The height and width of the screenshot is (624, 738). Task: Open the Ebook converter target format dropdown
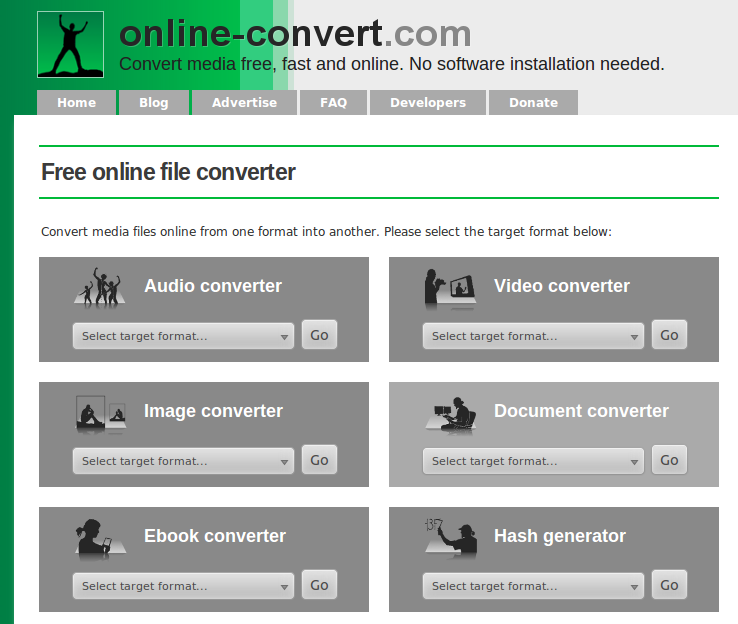pos(184,586)
